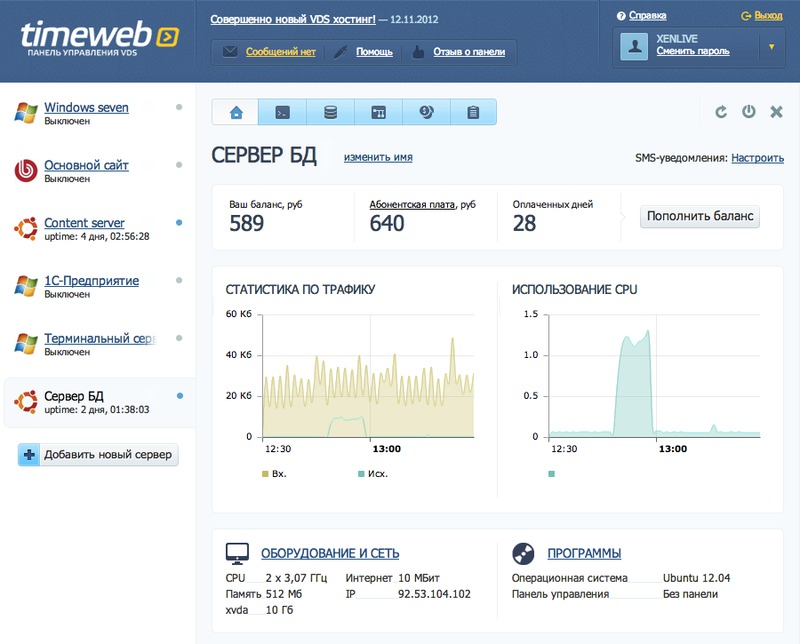The width and height of the screenshot is (800, 644).
Task: Click Windows icon next to 1С-Предприятие
Action: 26,286
